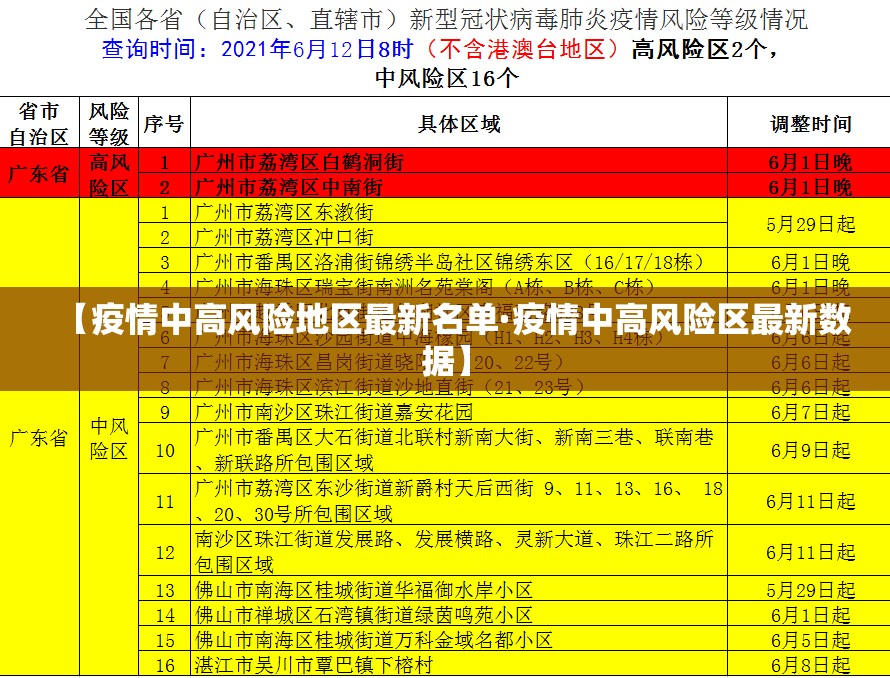Select 6月11日起 in the 发展路 row
This screenshot has width=890, height=678.
pyautogui.click(x=811, y=552)
